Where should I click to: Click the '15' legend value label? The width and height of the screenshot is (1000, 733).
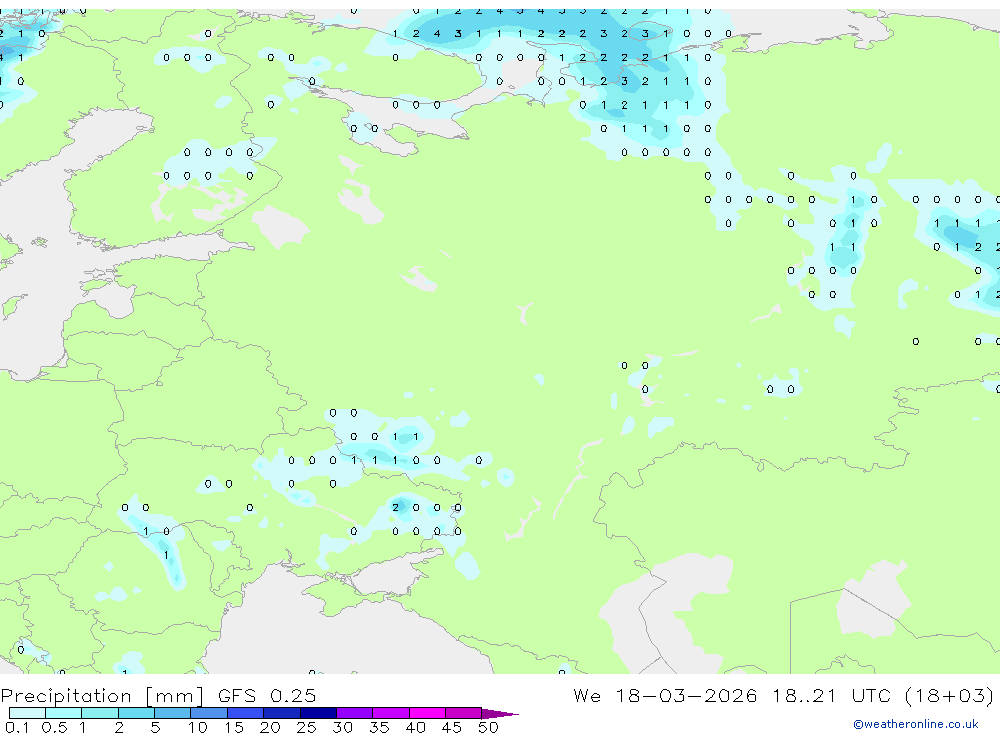[234, 727]
